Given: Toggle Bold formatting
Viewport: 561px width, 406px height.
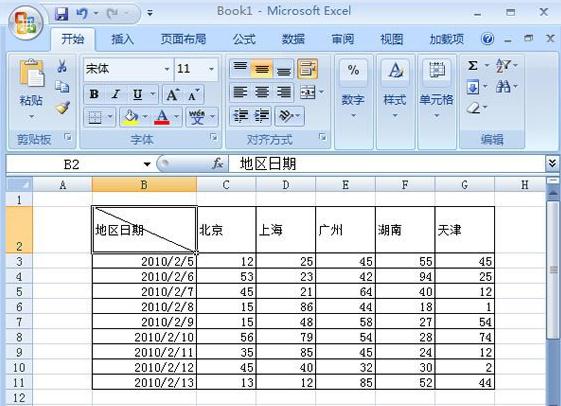Looking at the screenshot, I should coord(94,94).
